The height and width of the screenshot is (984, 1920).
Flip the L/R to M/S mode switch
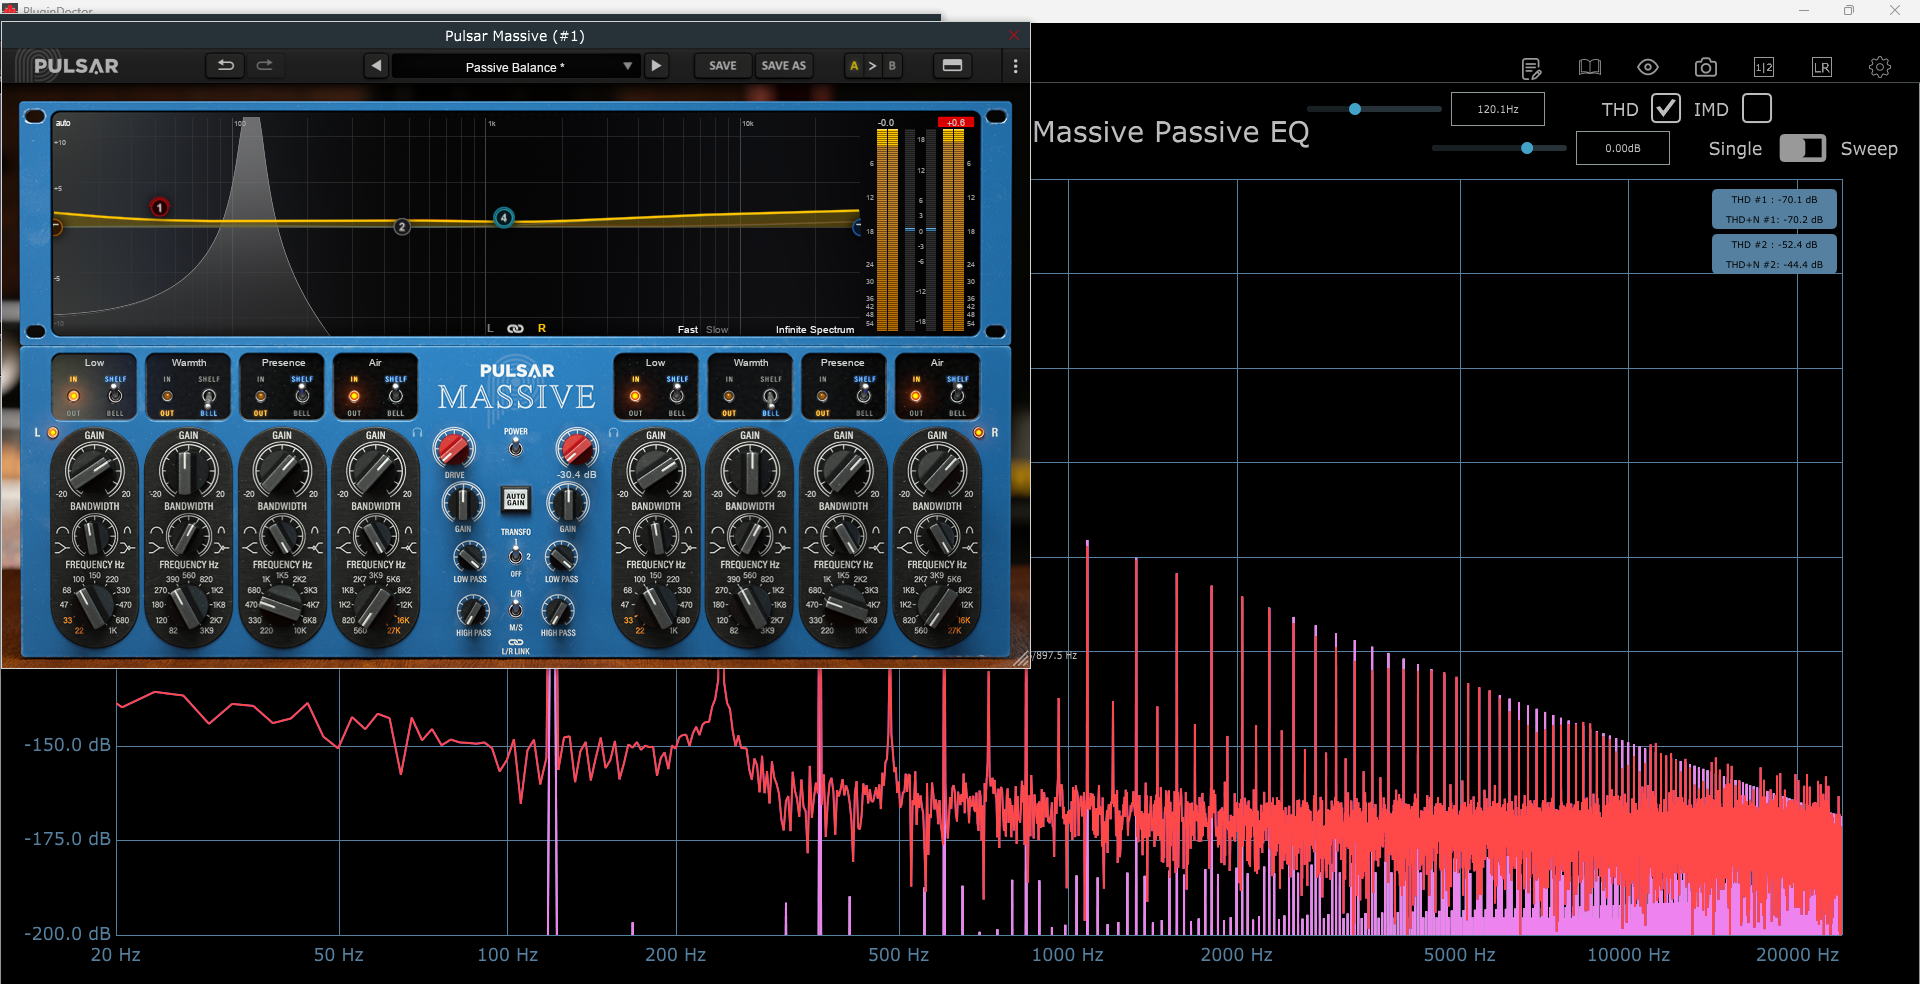(515, 610)
